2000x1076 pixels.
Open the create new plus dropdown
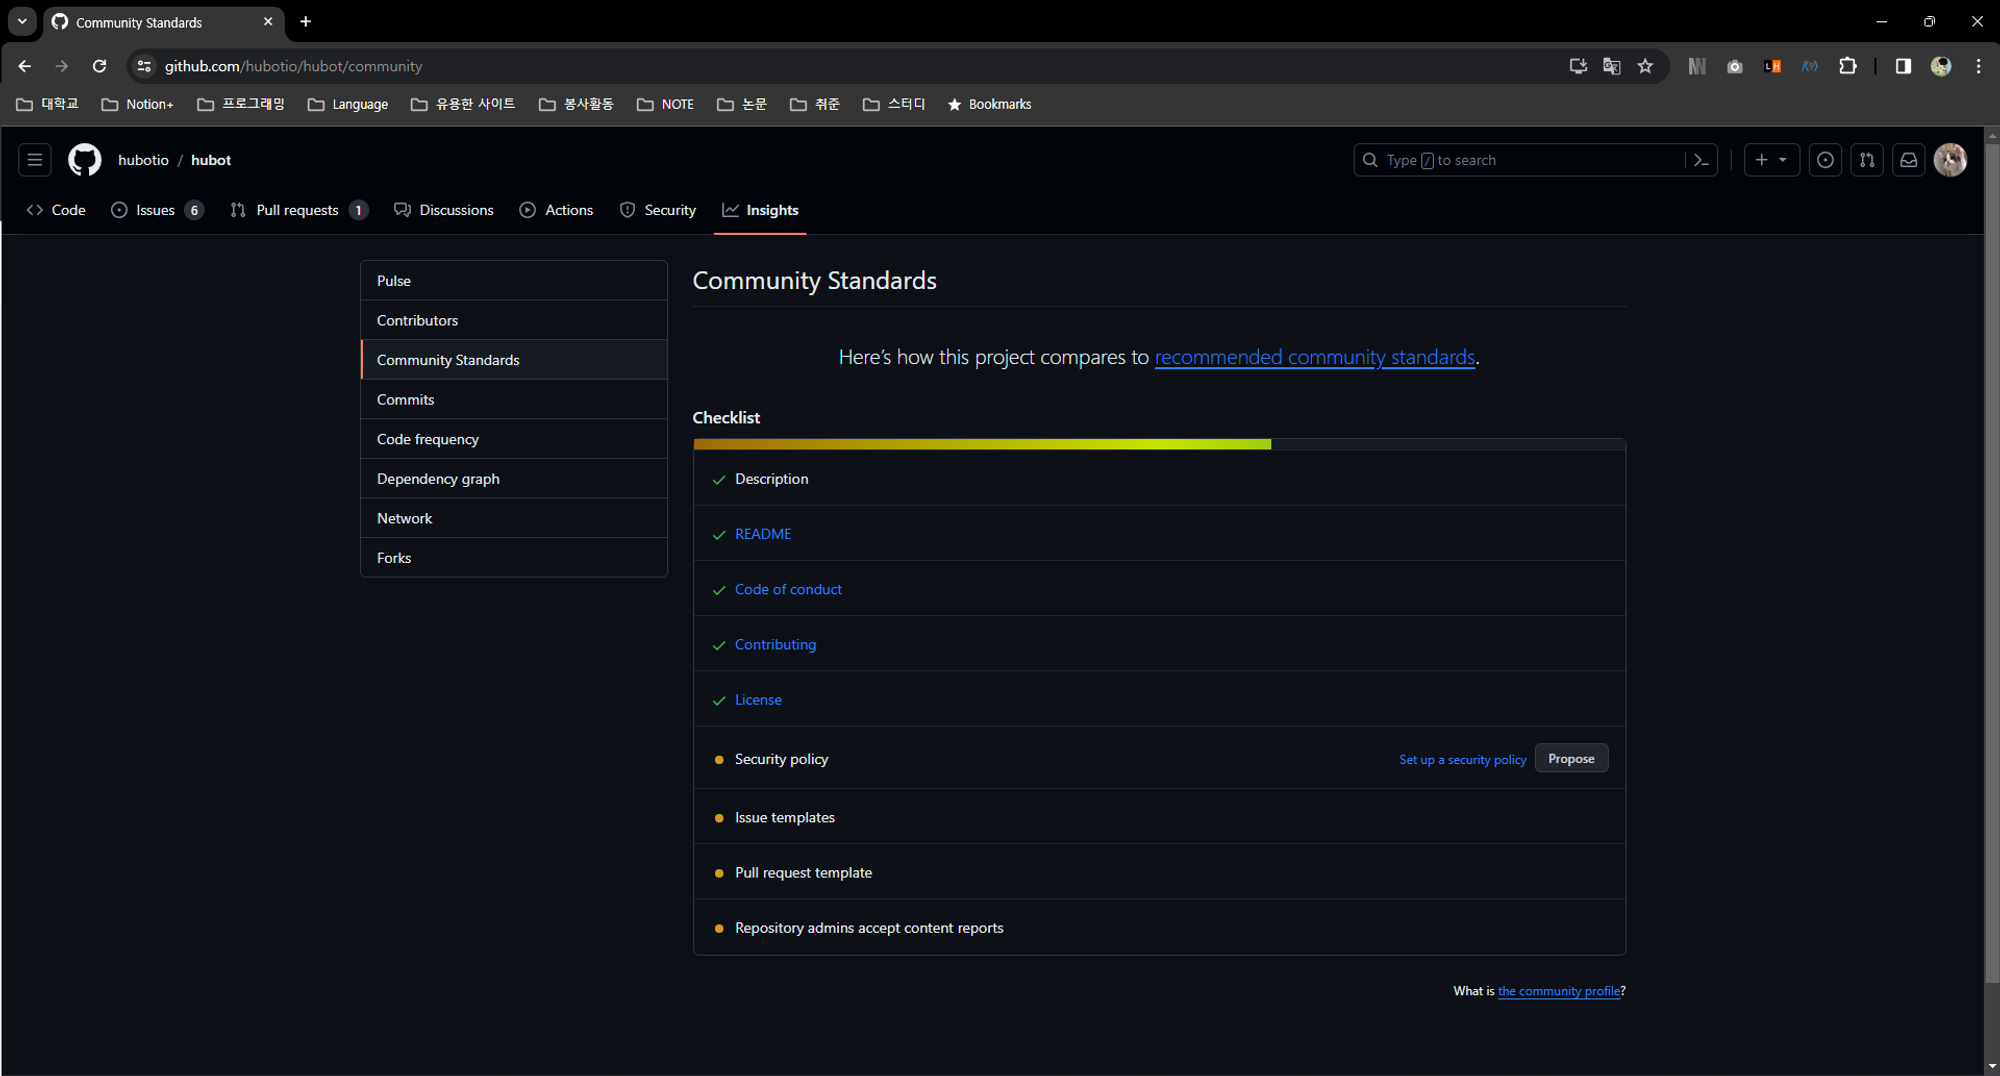click(1771, 160)
